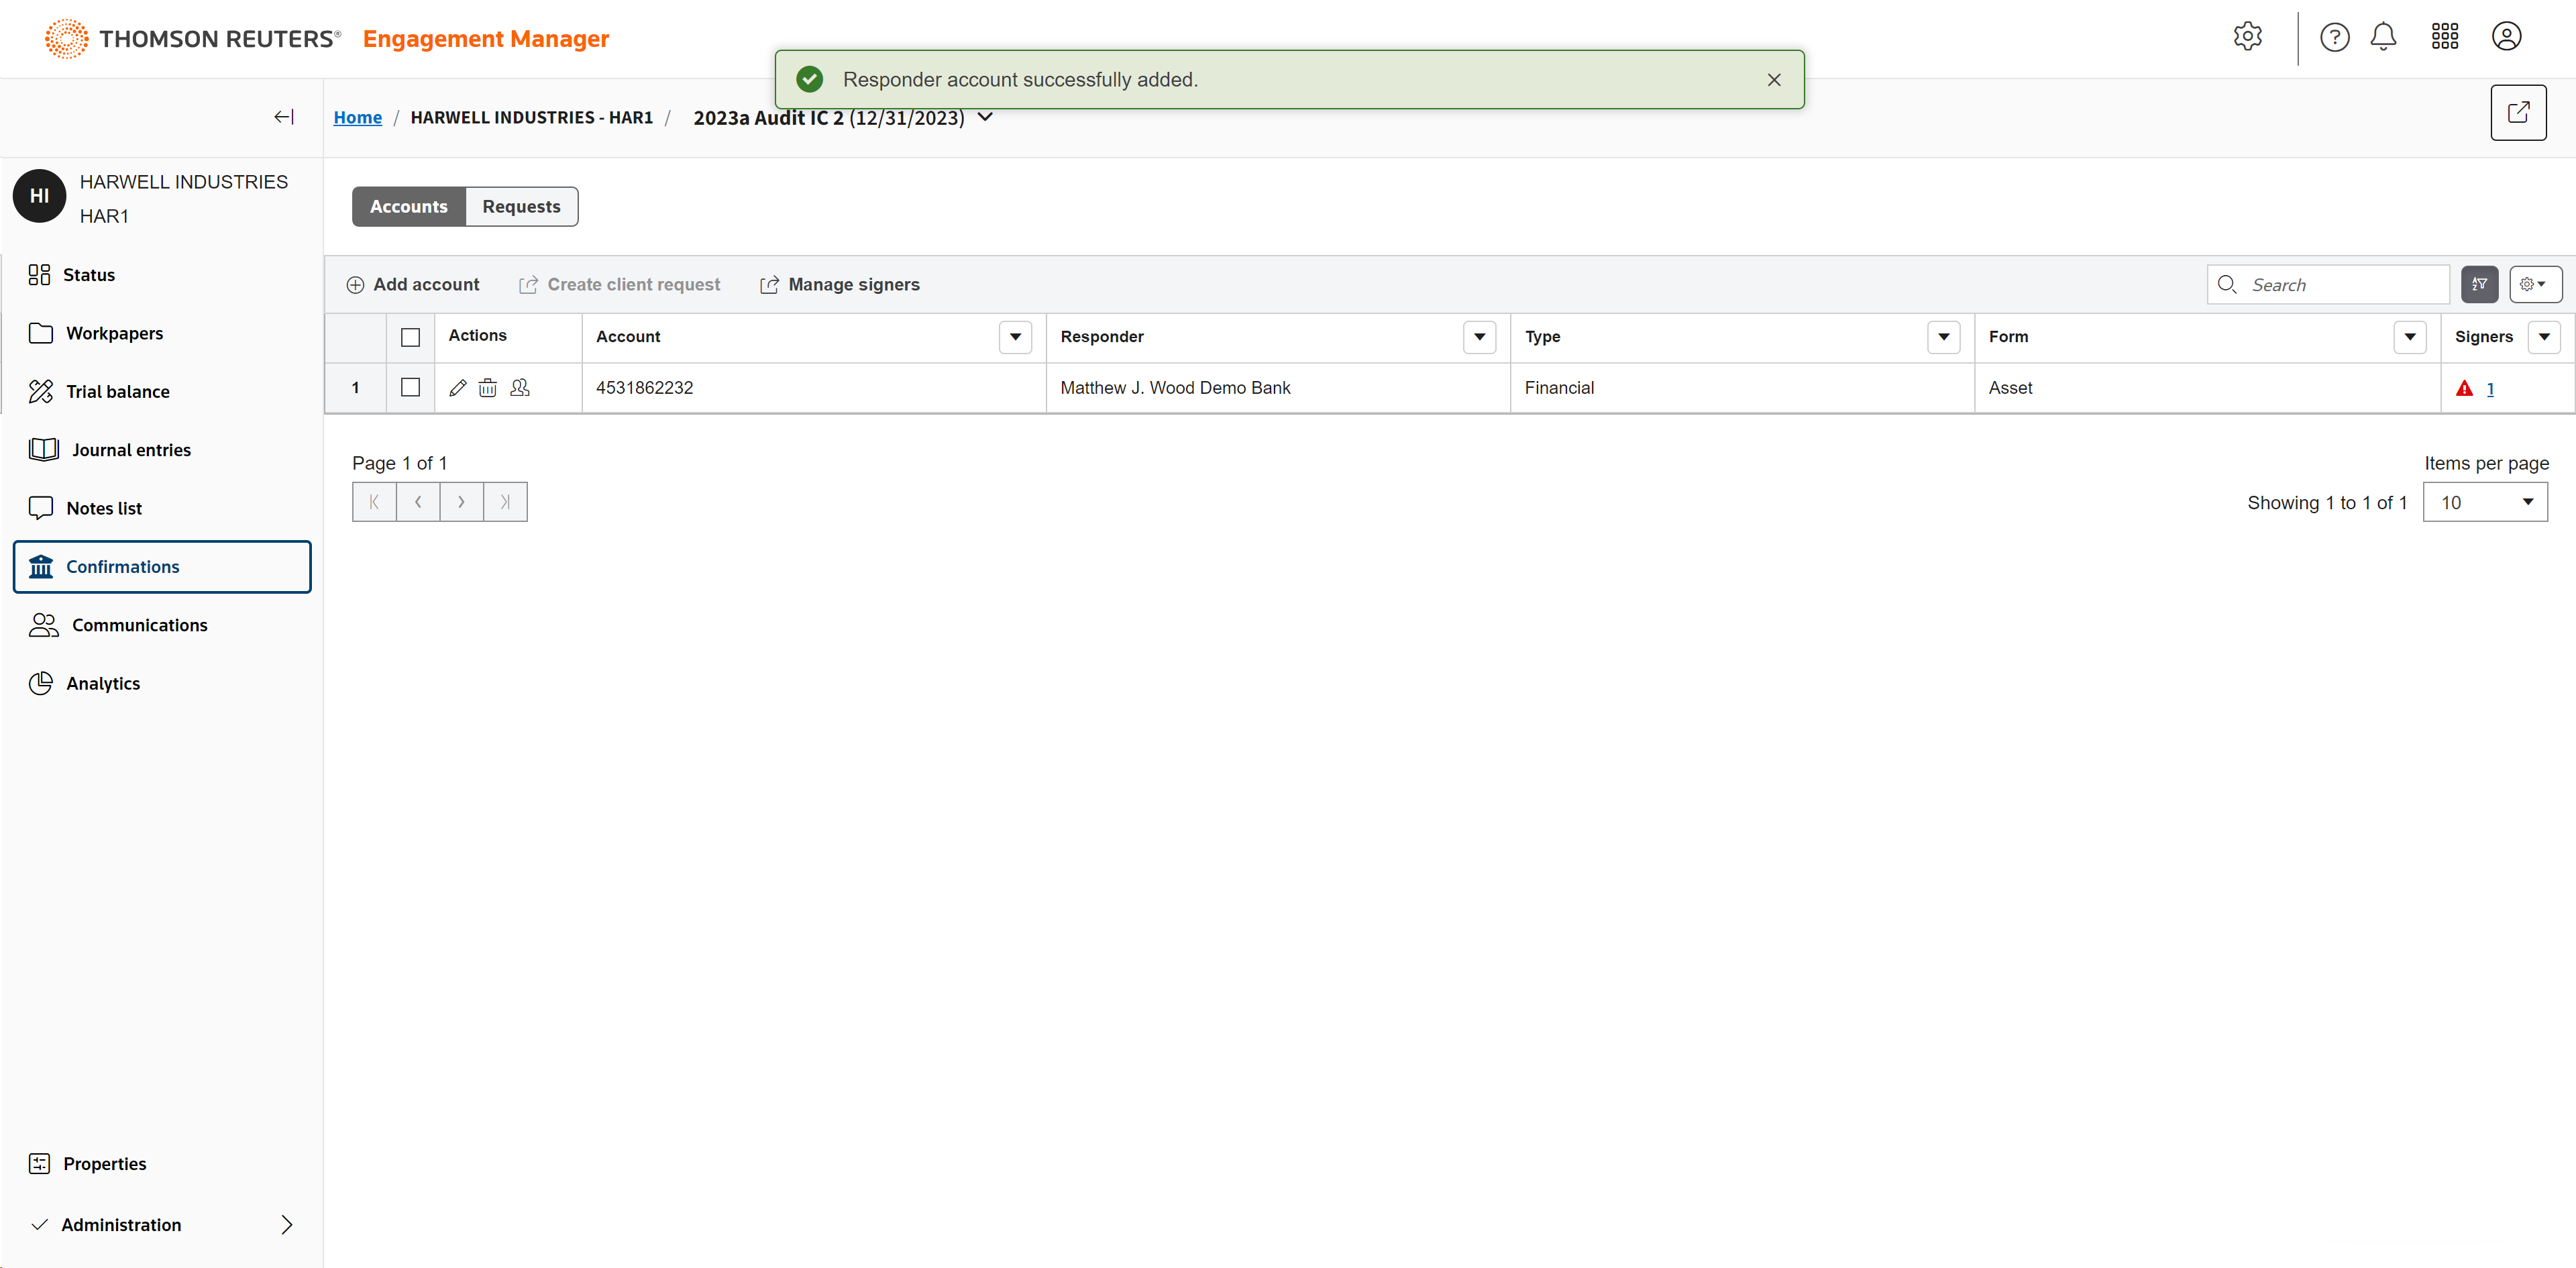The width and height of the screenshot is (2576, 1268).
Task: Switch to the Requests tab
Action: click(x=521, y=206)
